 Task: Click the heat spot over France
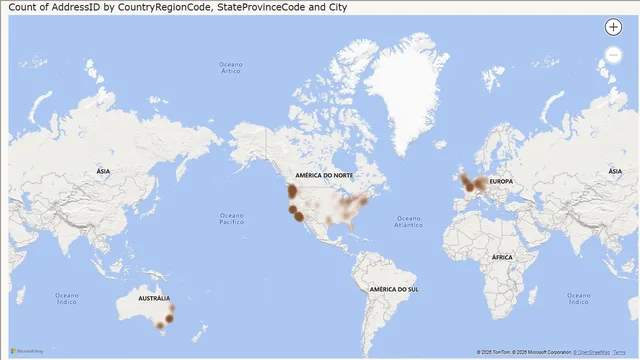point(469,187)
